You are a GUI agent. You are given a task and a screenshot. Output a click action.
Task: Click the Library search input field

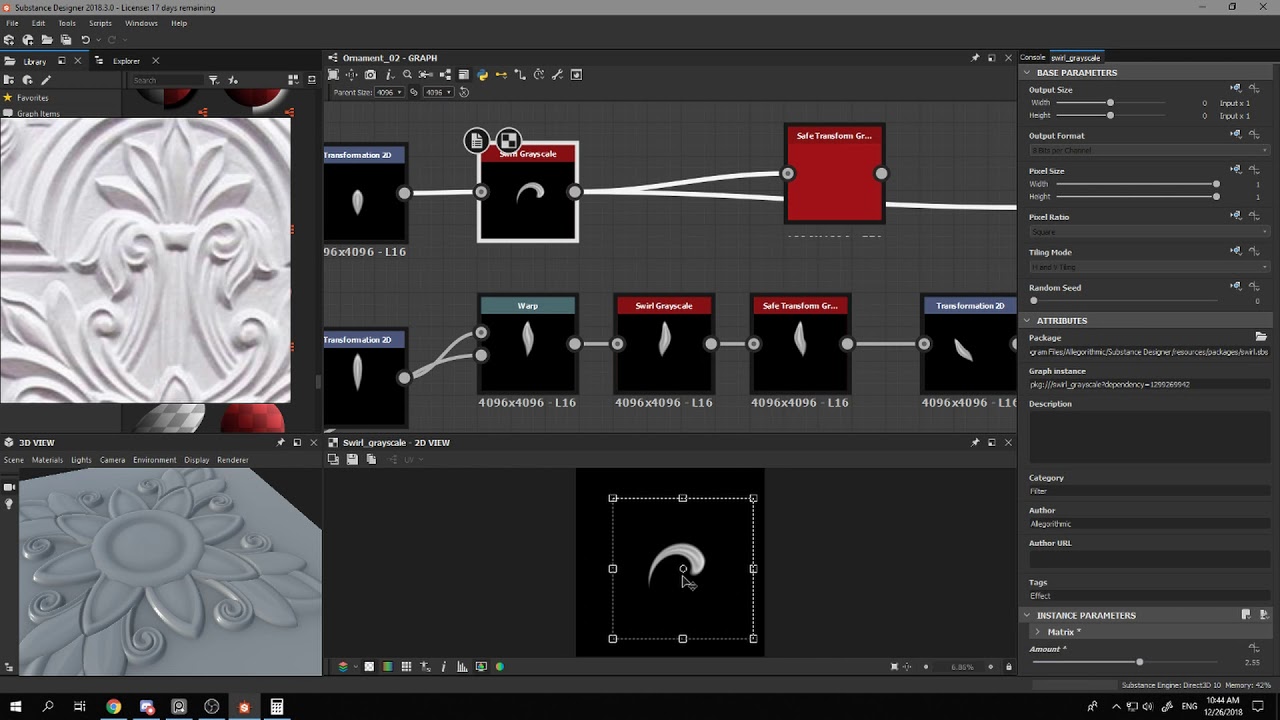coord(165,80)
